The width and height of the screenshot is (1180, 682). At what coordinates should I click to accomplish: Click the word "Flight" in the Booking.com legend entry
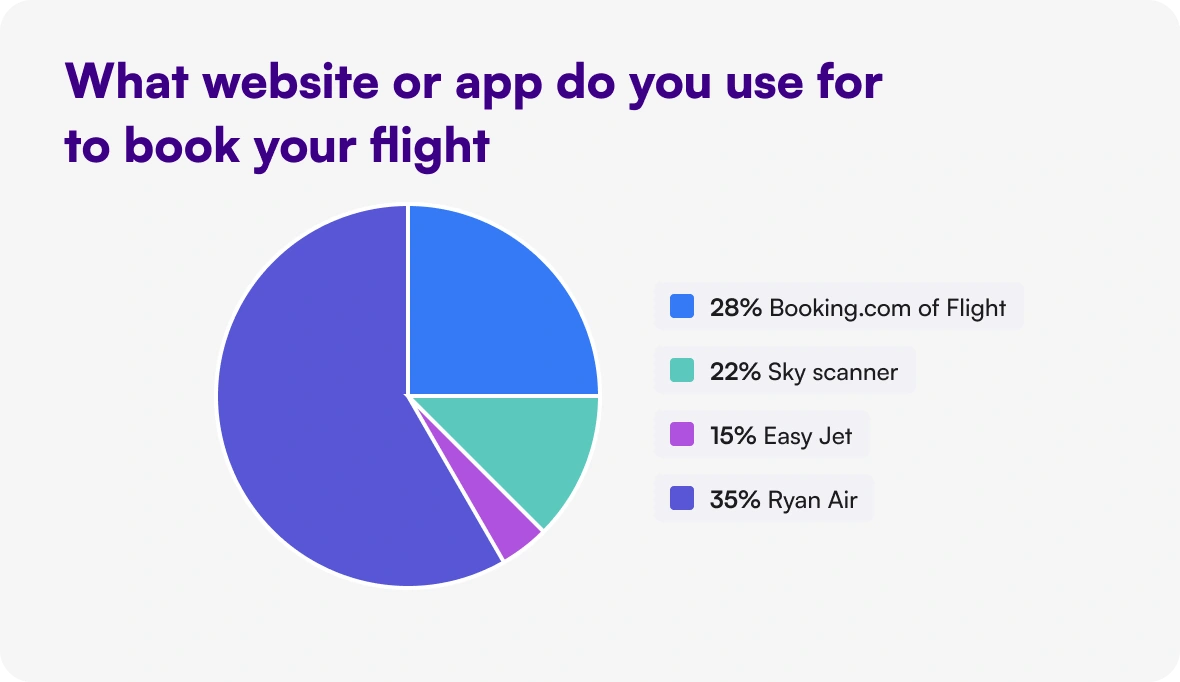coord(975,307)
